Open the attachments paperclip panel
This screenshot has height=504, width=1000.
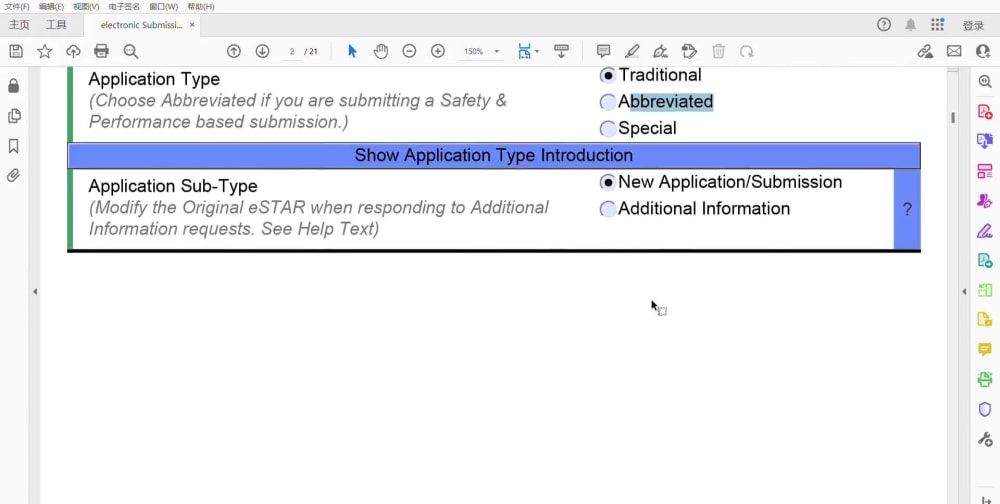click(13, 175)
